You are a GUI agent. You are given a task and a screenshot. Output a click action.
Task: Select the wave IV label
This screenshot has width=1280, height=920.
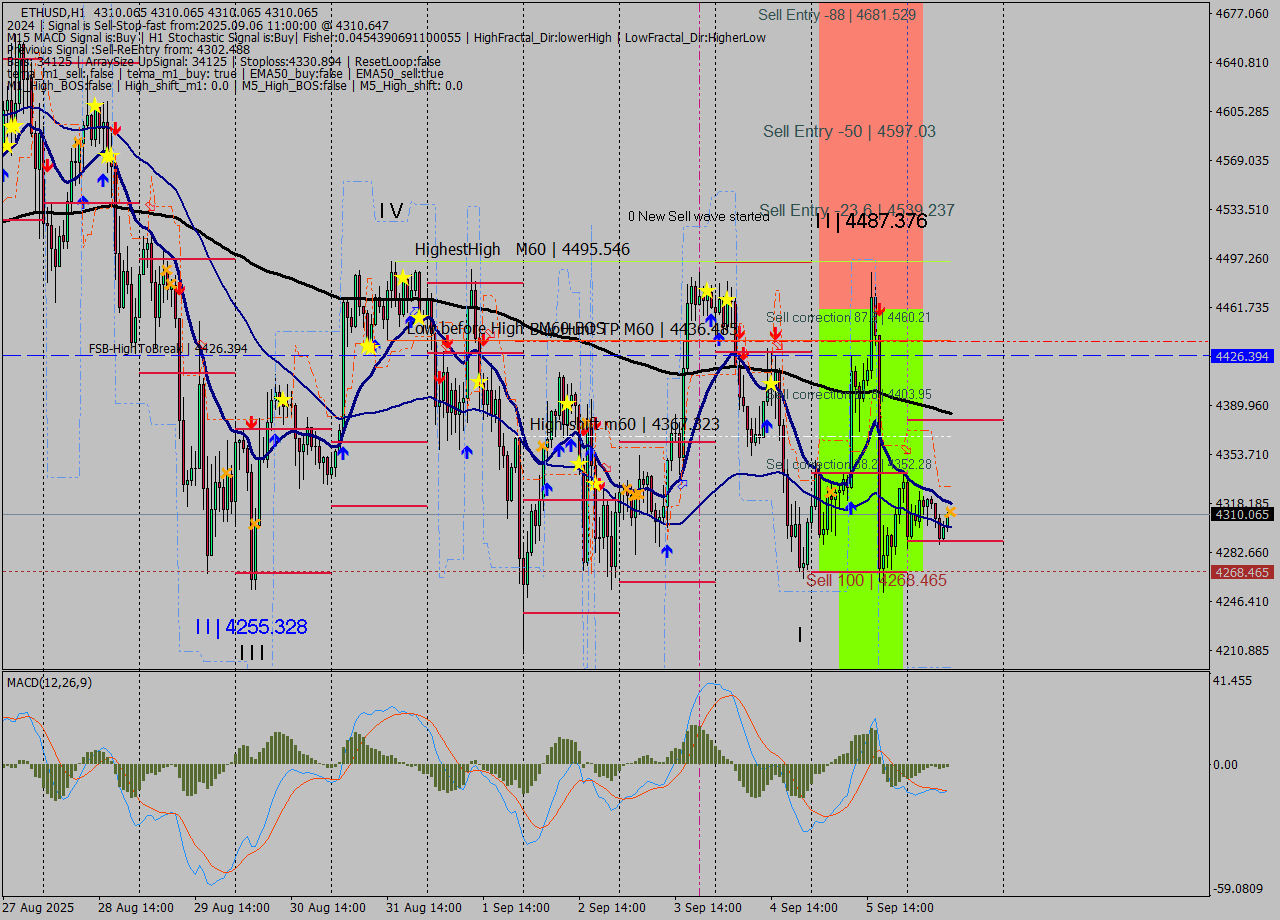pyautogui.click(x=391, y=211)
